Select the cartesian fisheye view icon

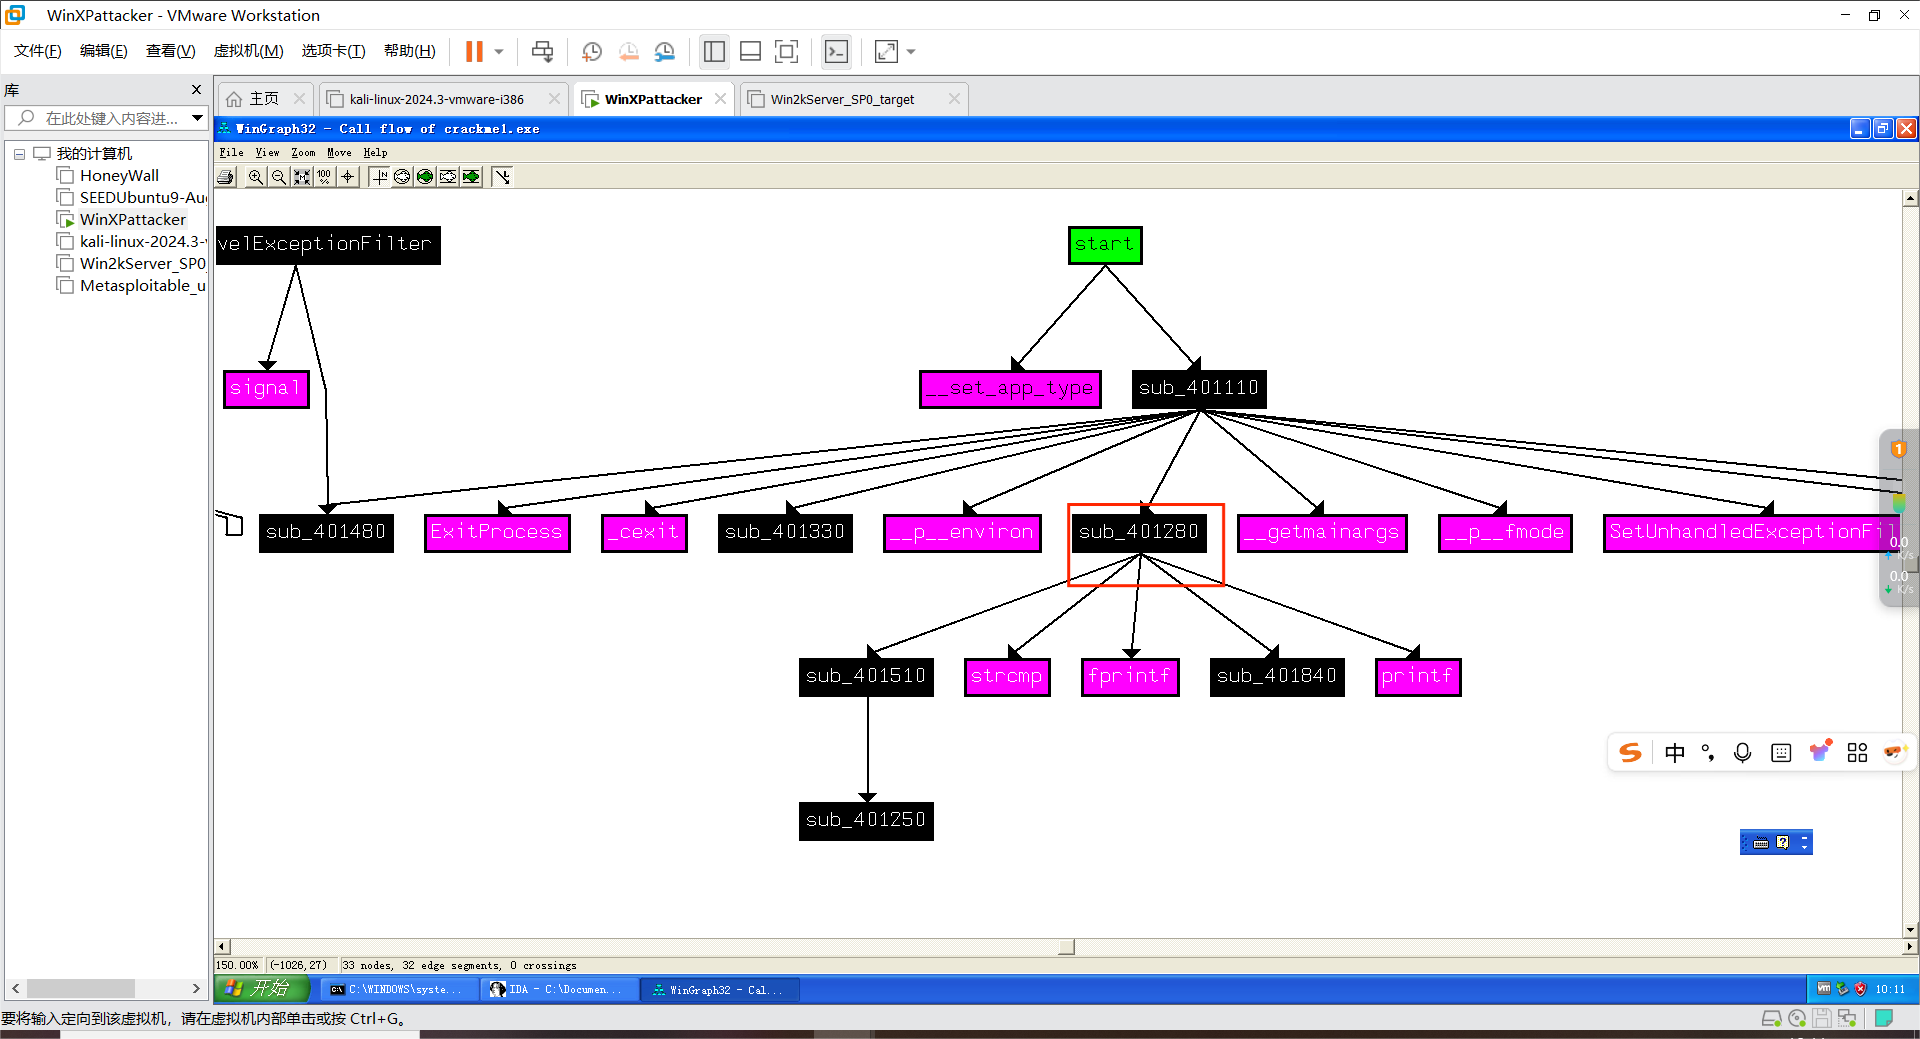pyautogui.click(x=448, y=177)
